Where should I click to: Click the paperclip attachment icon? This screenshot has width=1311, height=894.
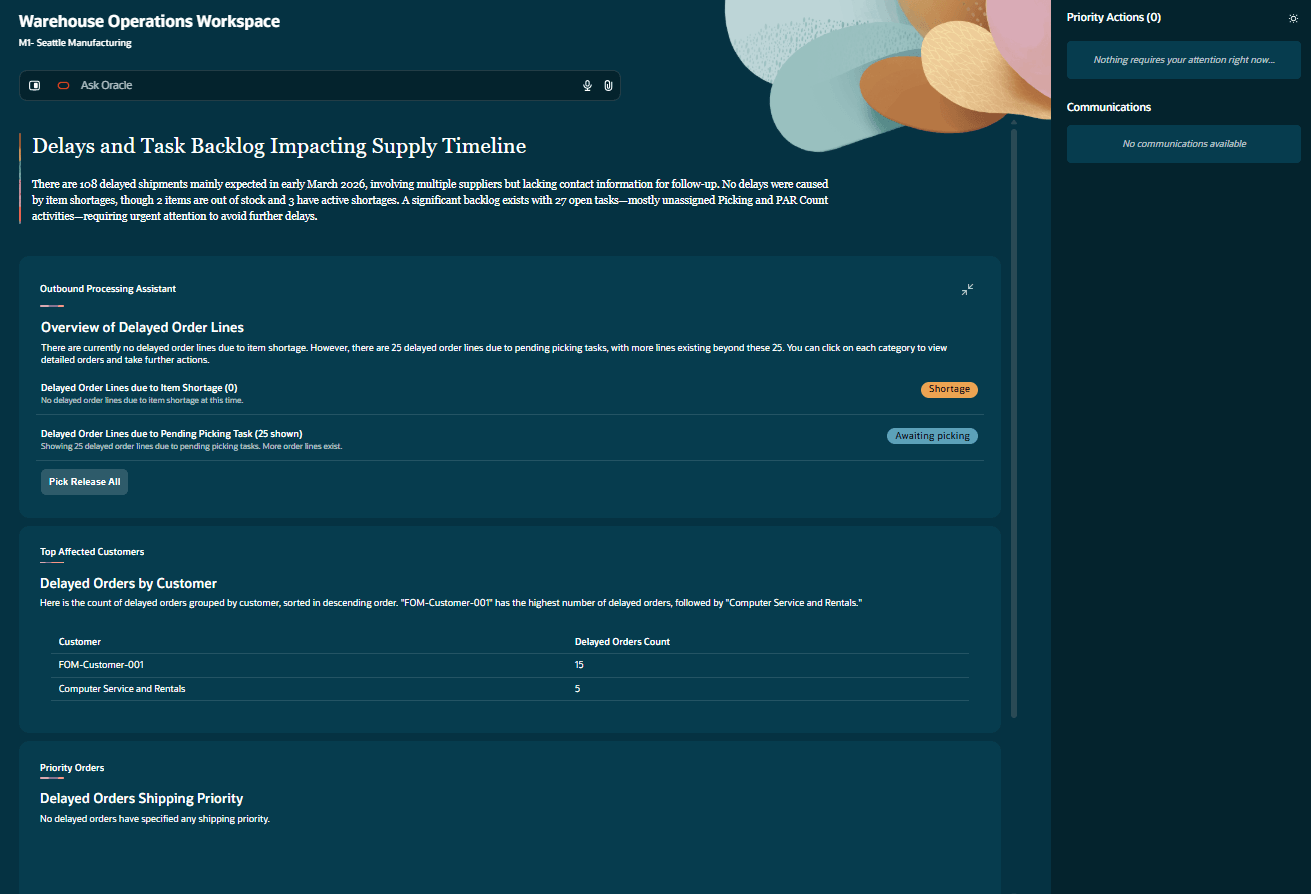[608, 86]
